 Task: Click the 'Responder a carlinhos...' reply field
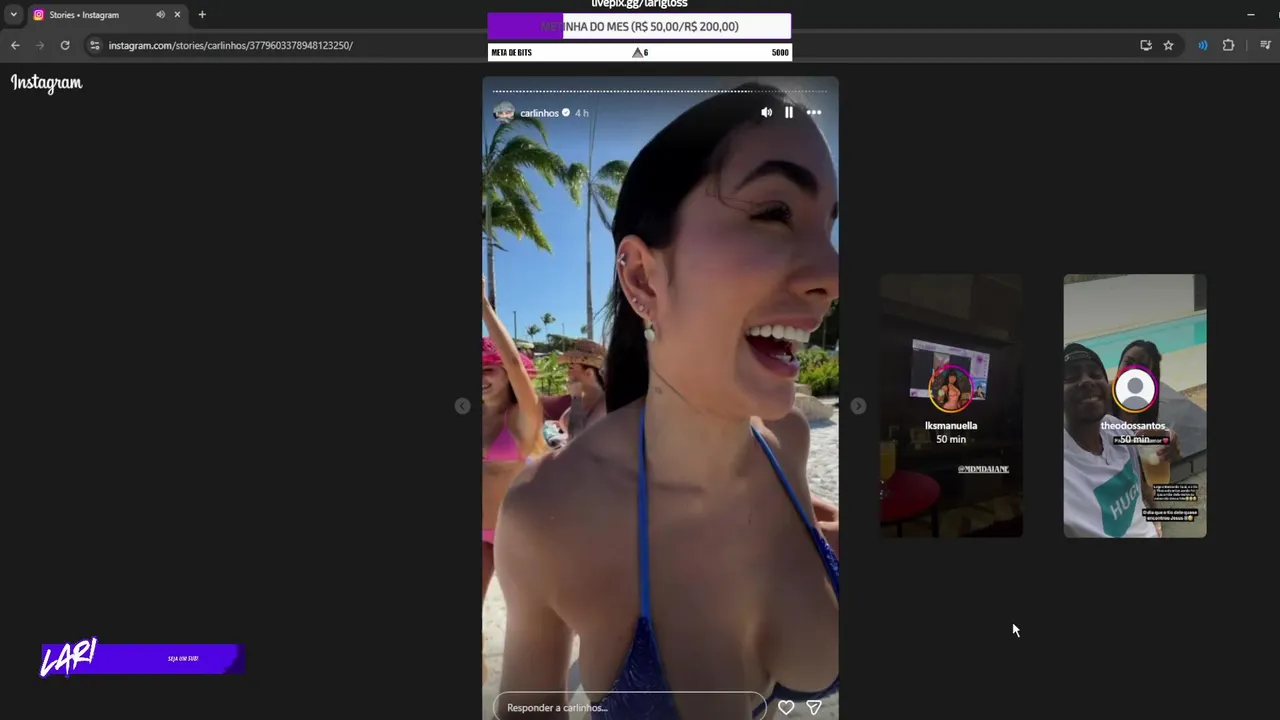(x=630, y=707)
